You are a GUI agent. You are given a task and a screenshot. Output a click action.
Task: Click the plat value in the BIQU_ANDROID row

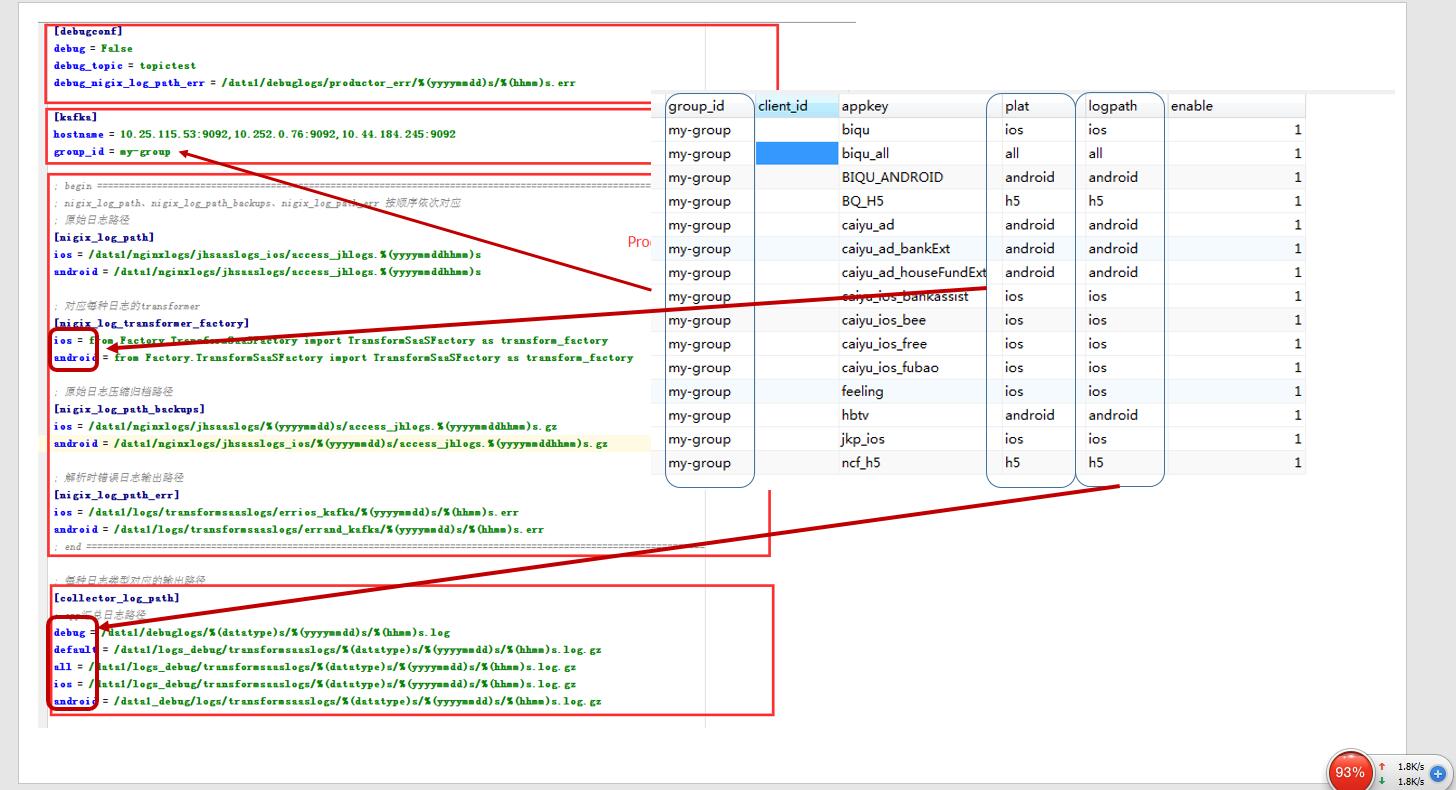[x=1029, y=177]
